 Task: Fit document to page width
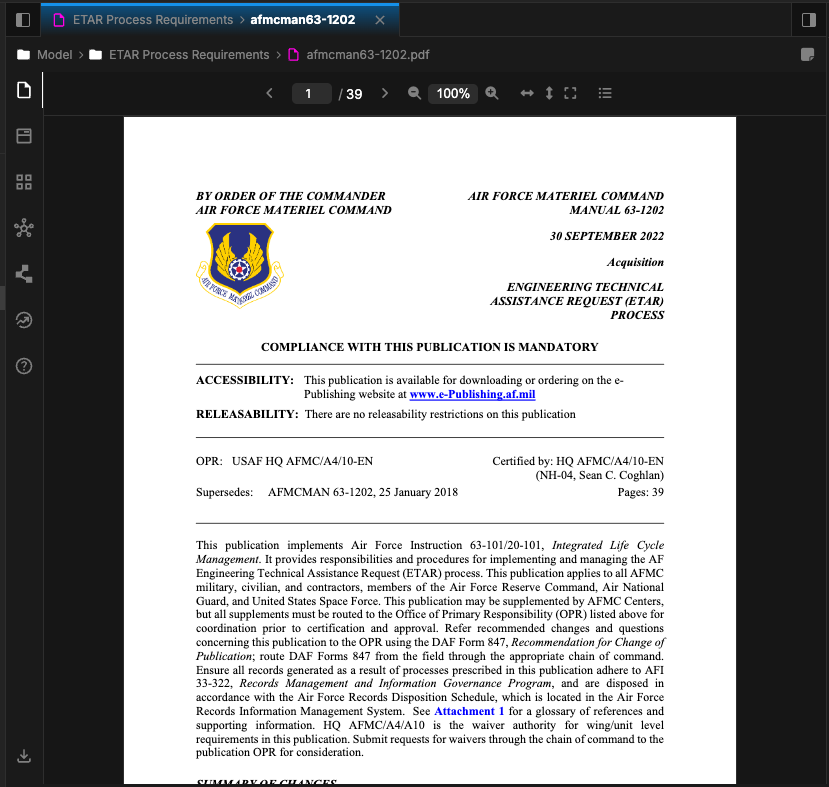tap(527, 93)
